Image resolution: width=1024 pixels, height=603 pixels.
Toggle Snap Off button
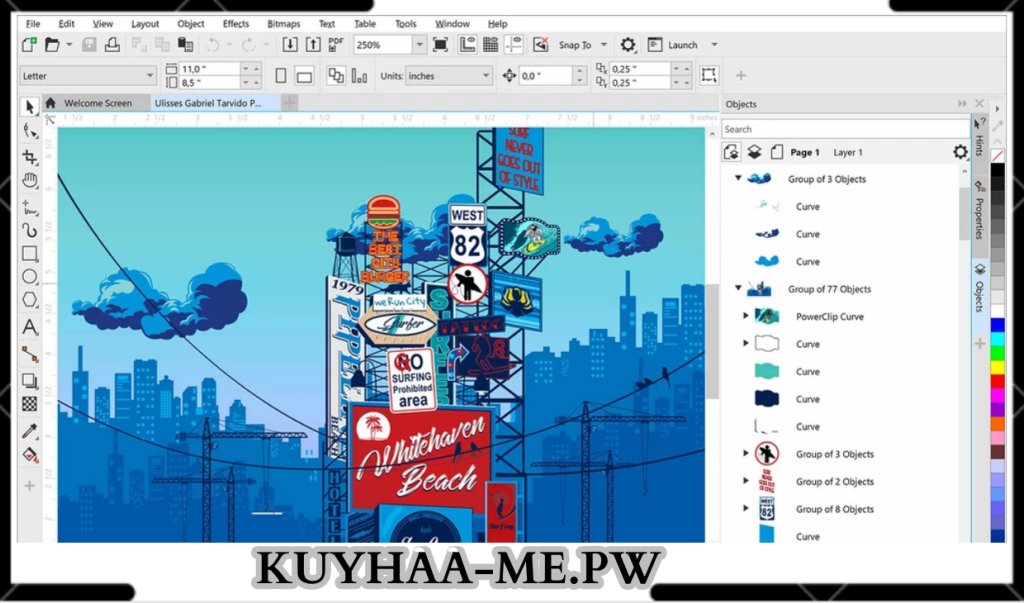pos(540,44)
